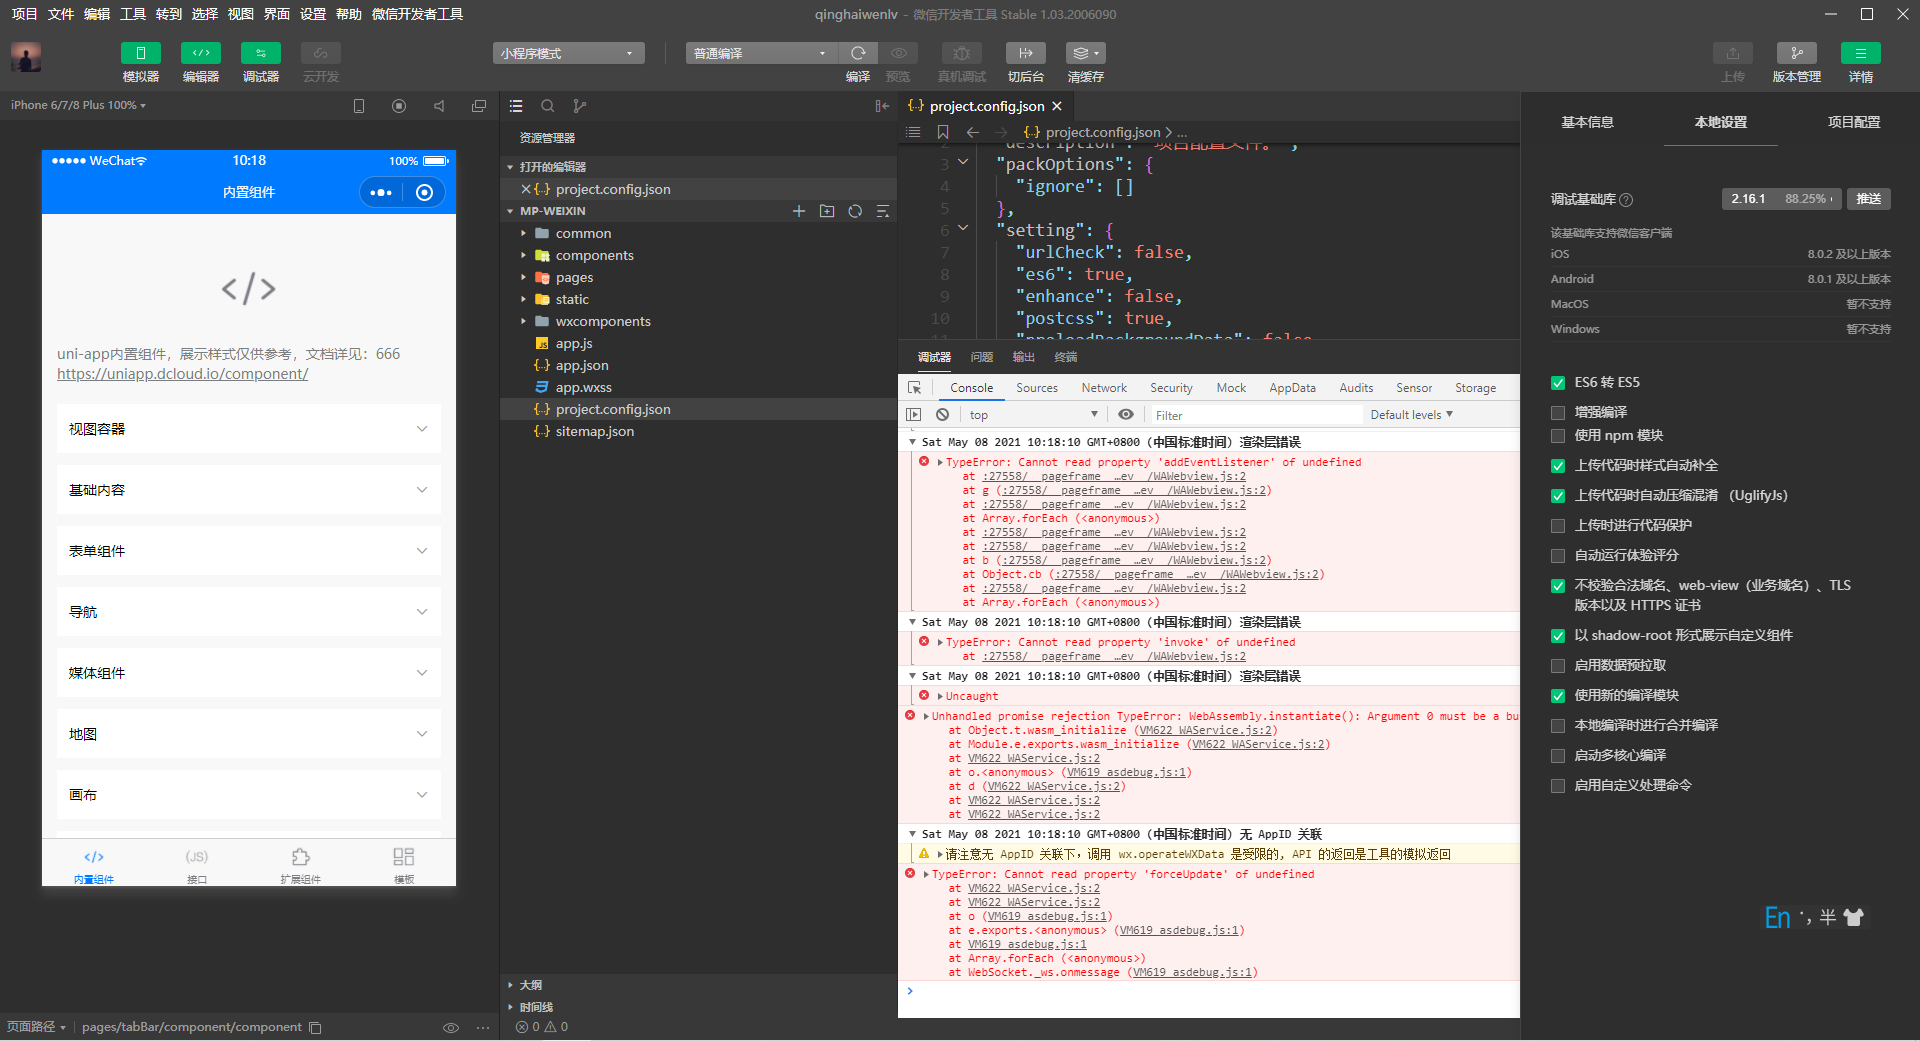Open Default levels dropdown in console
Image resolution: width=1920 pixels, height=1041 pixels.
tap(1411, 415)
